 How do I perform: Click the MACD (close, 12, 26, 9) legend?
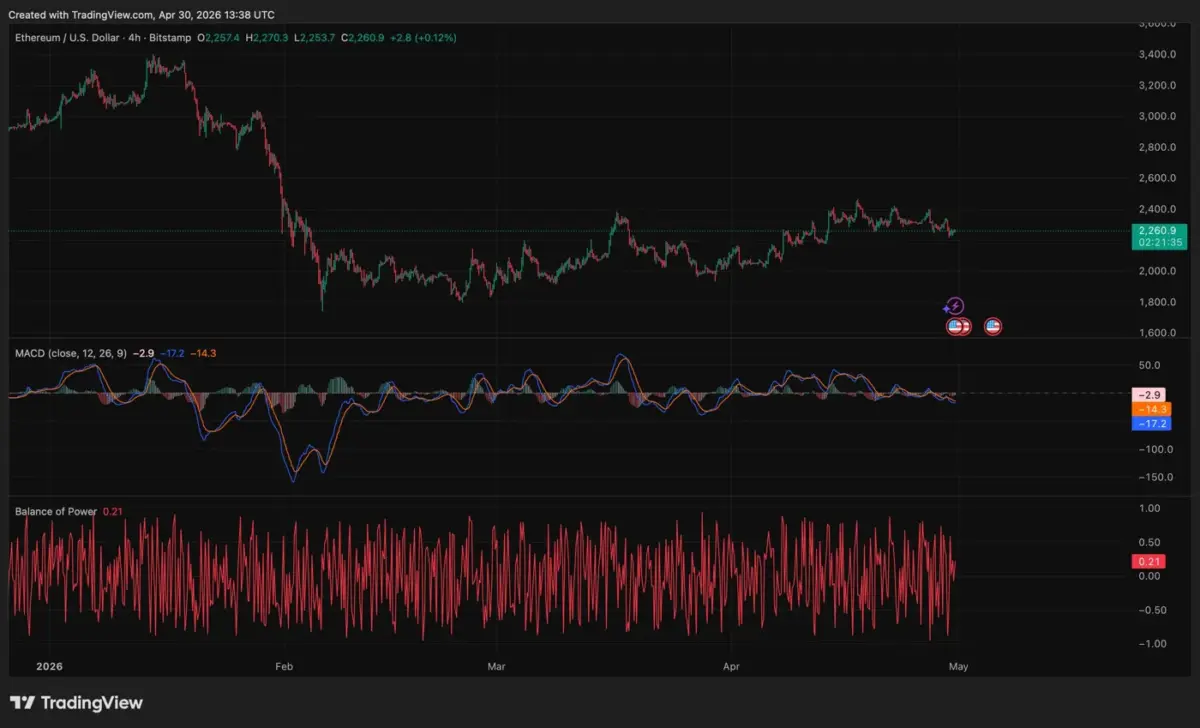[70, 353]
